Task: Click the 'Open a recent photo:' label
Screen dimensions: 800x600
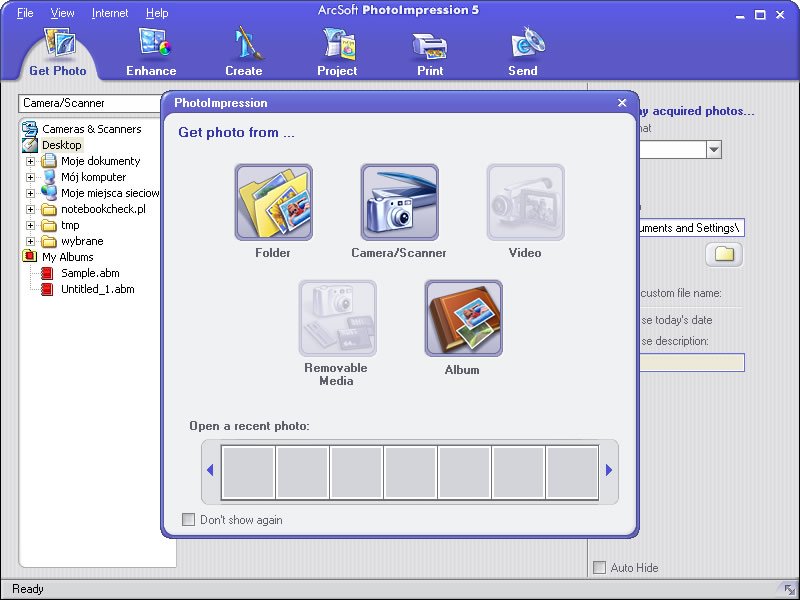Action: (x=249, y=426)
